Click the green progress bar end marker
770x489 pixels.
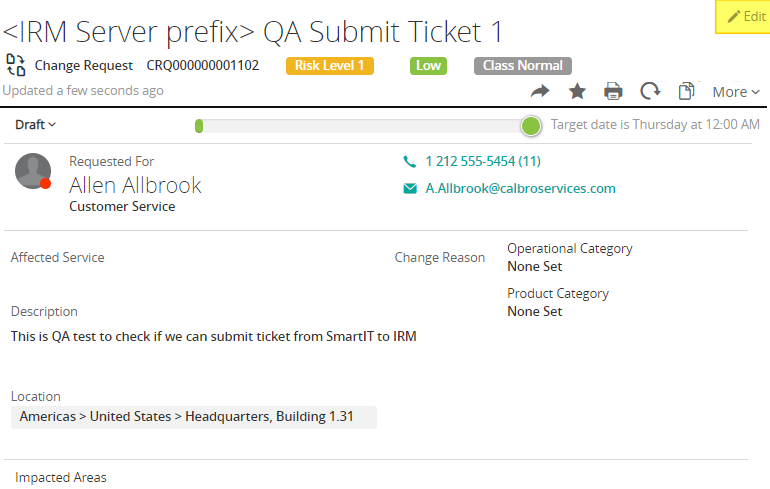point(531,126)
